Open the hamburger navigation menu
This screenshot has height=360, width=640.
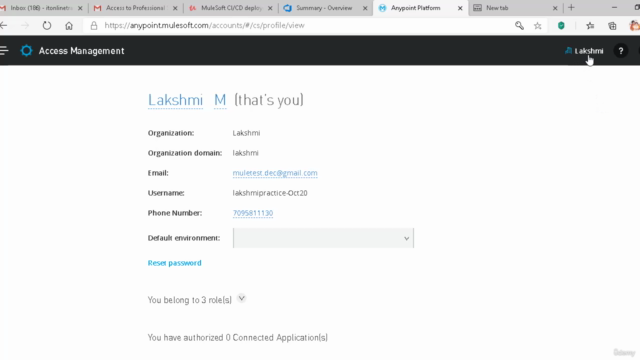[x=4, y=51]
